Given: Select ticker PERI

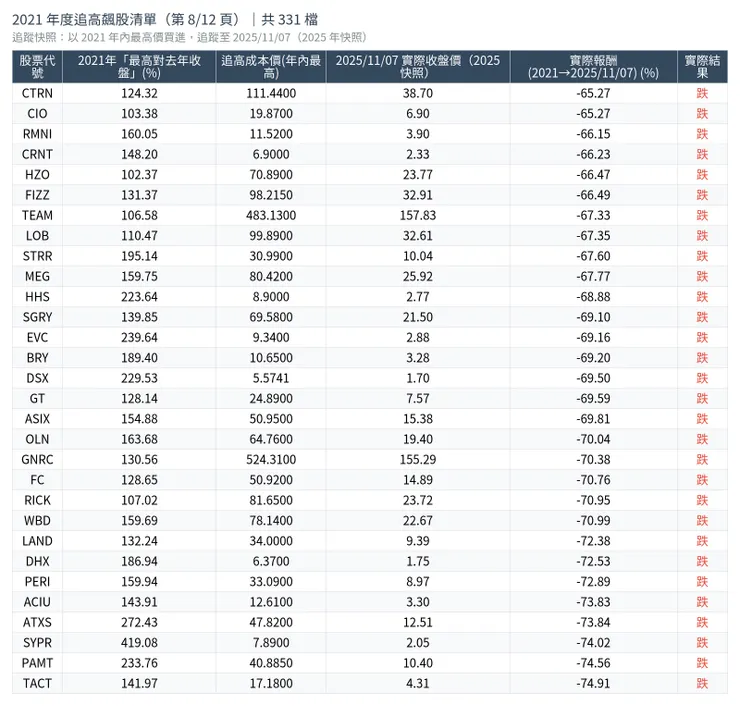Looking at the screenshot, I should click(37, 581).
